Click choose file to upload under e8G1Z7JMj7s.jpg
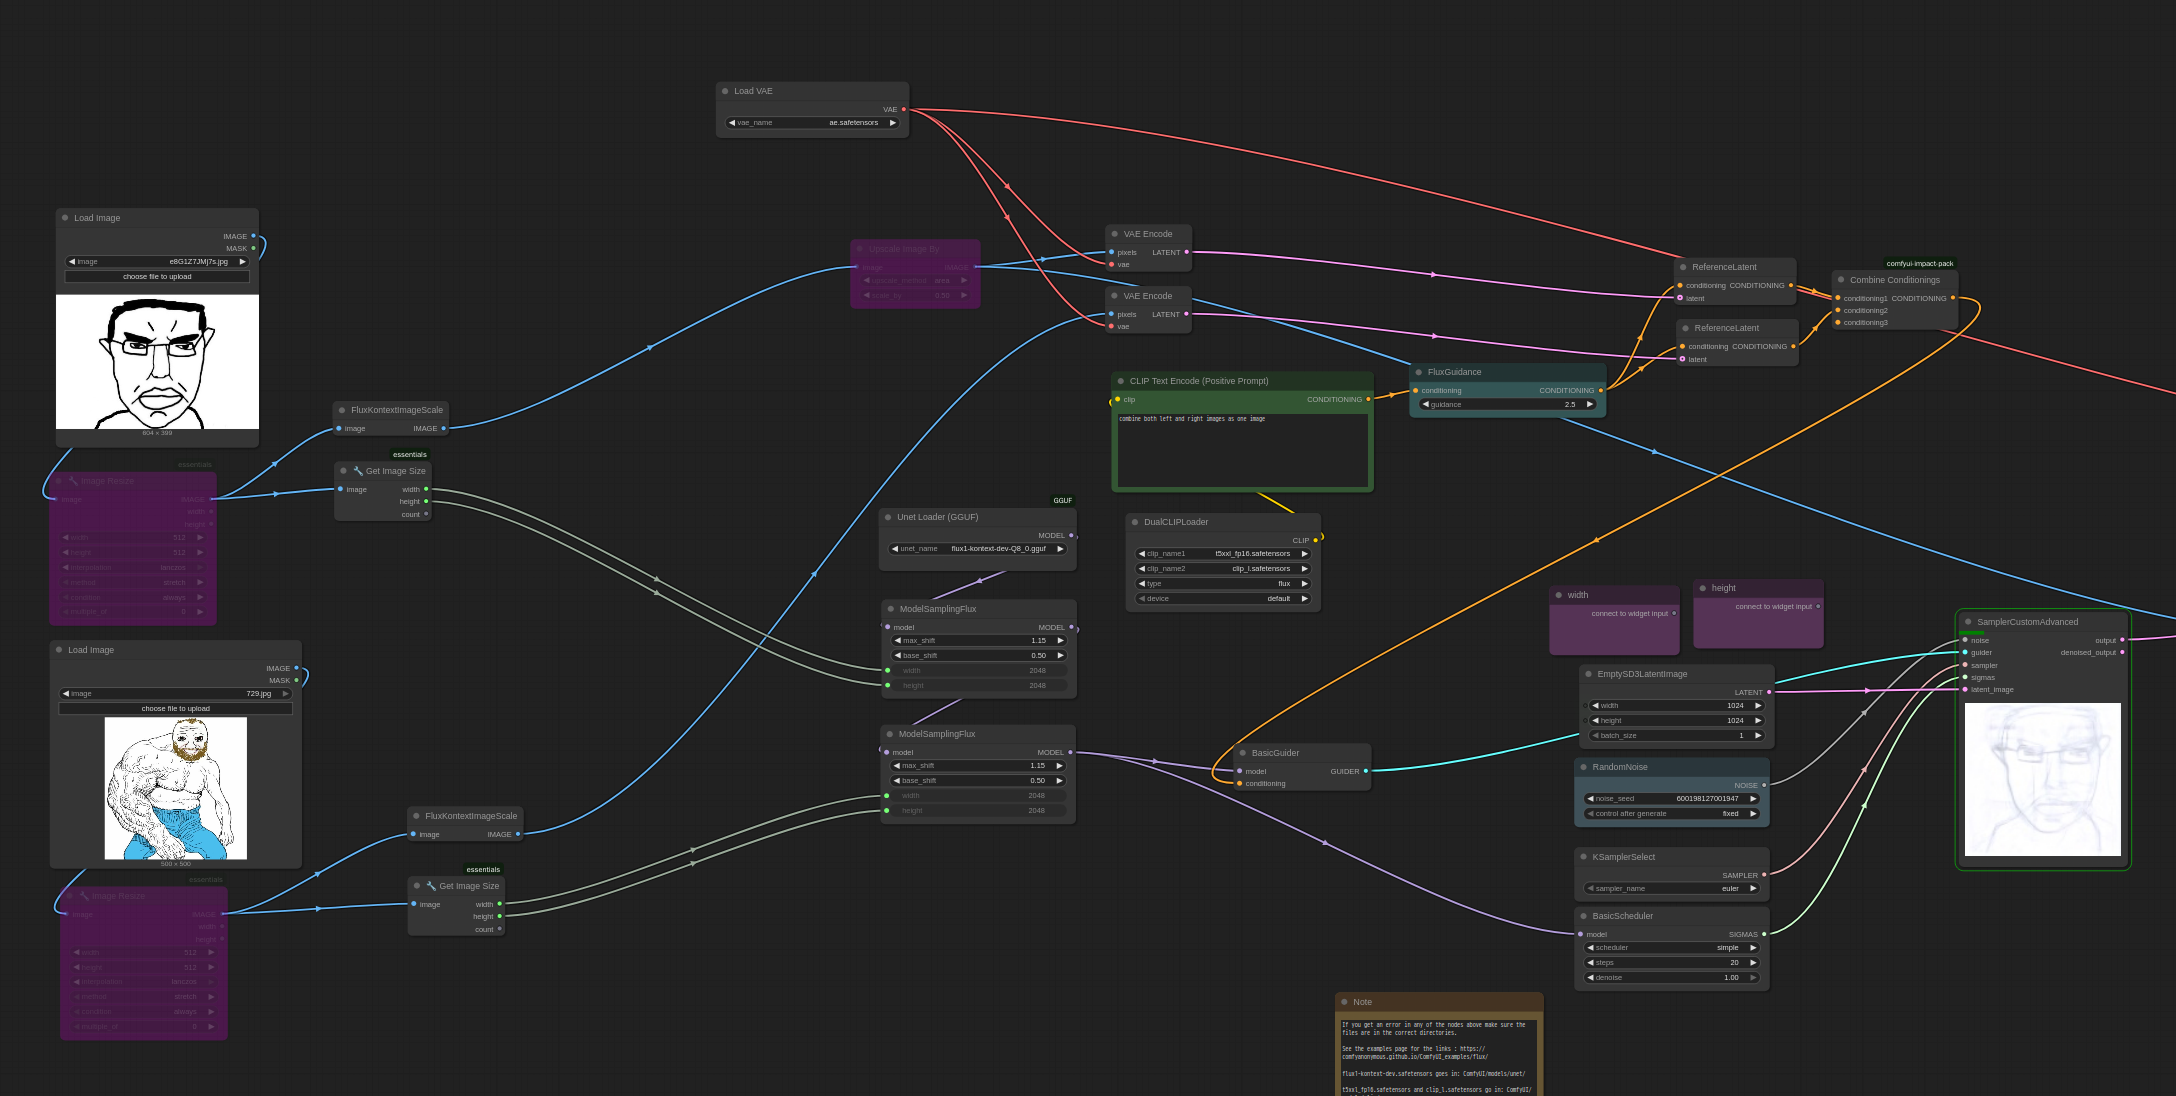2176x1096 pixels. (157, 277)
